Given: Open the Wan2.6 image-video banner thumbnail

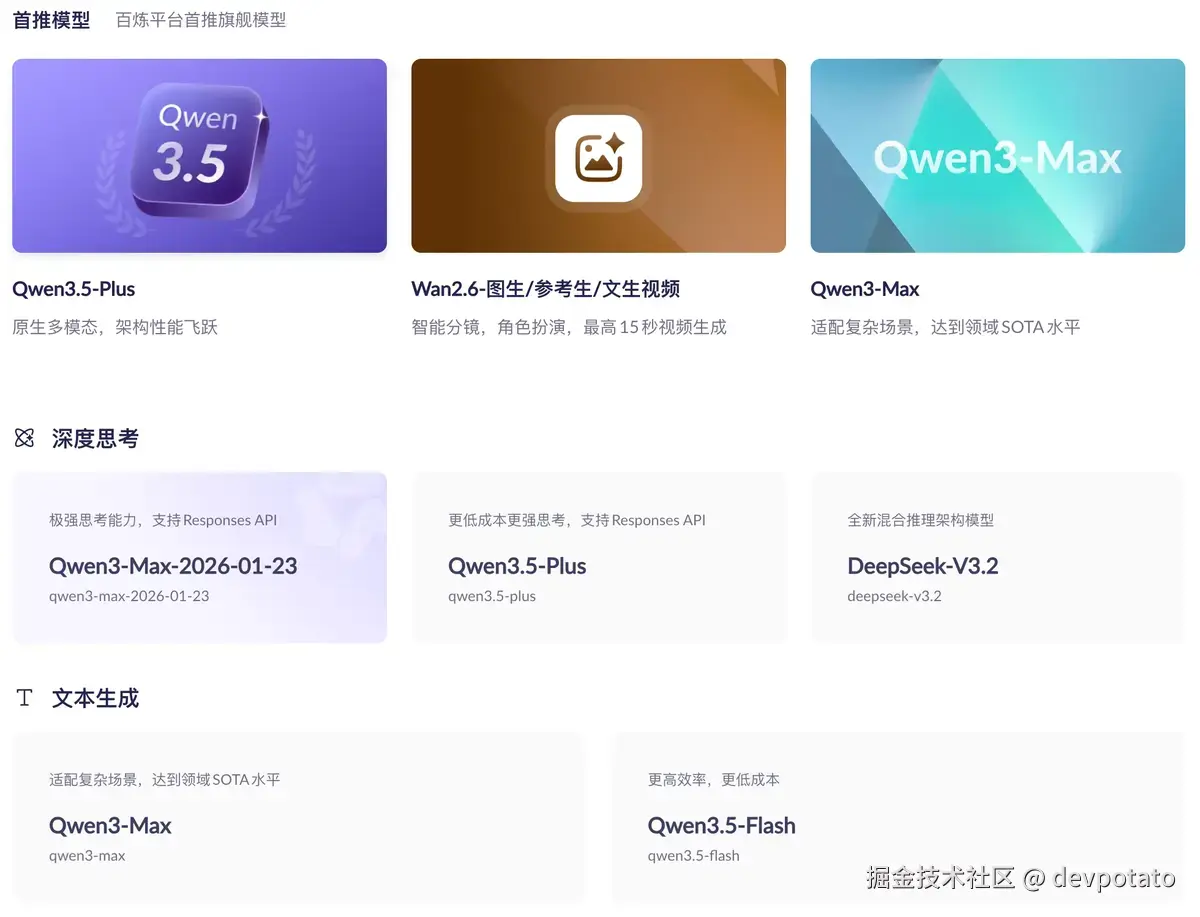Looking at the screenshot, I should click(598, 155).
